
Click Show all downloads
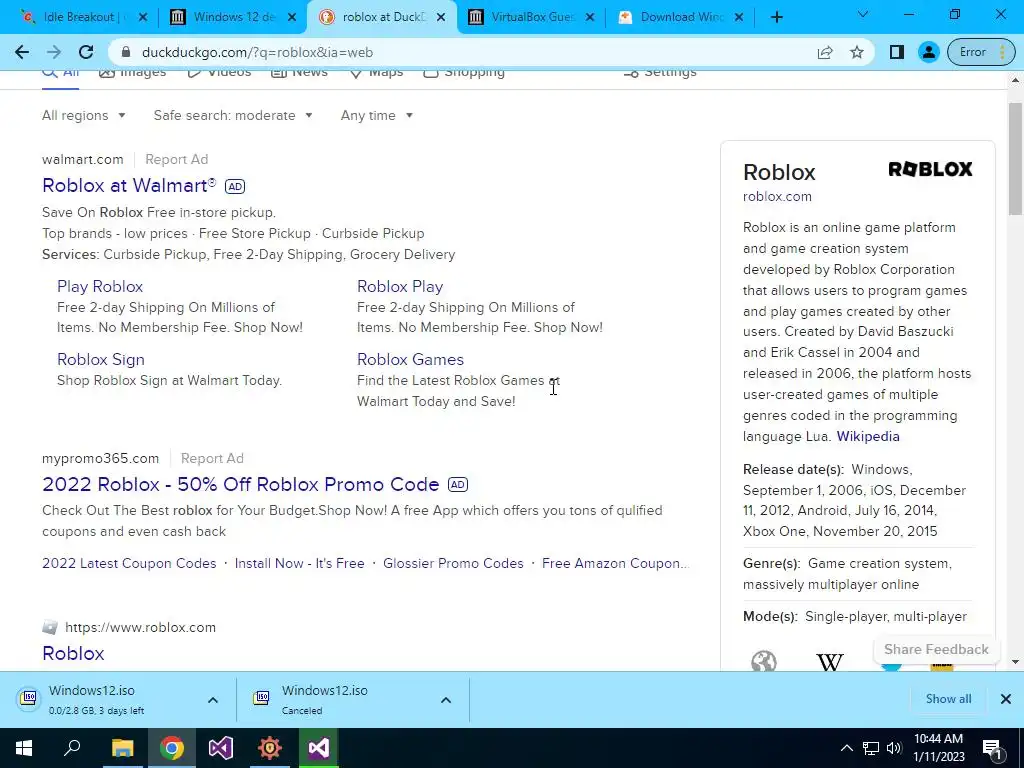click(948, 699)
